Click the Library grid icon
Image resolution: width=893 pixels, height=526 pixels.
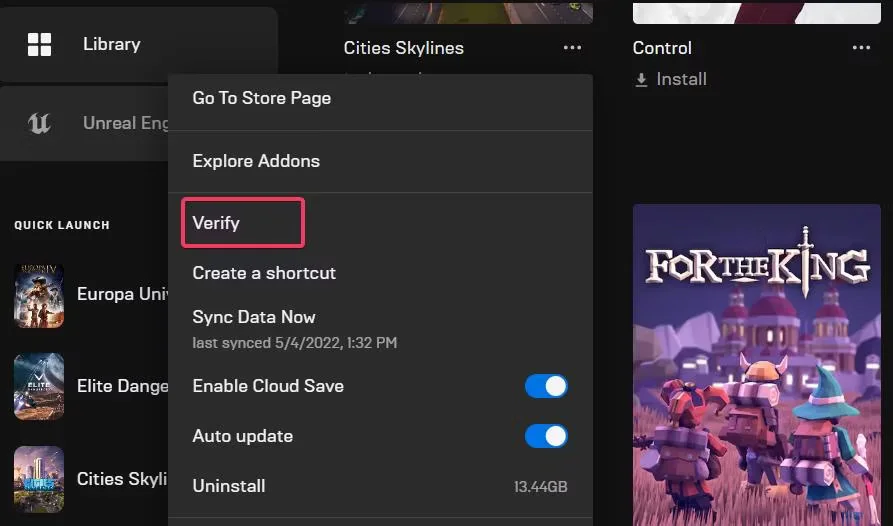pos(39,44)
